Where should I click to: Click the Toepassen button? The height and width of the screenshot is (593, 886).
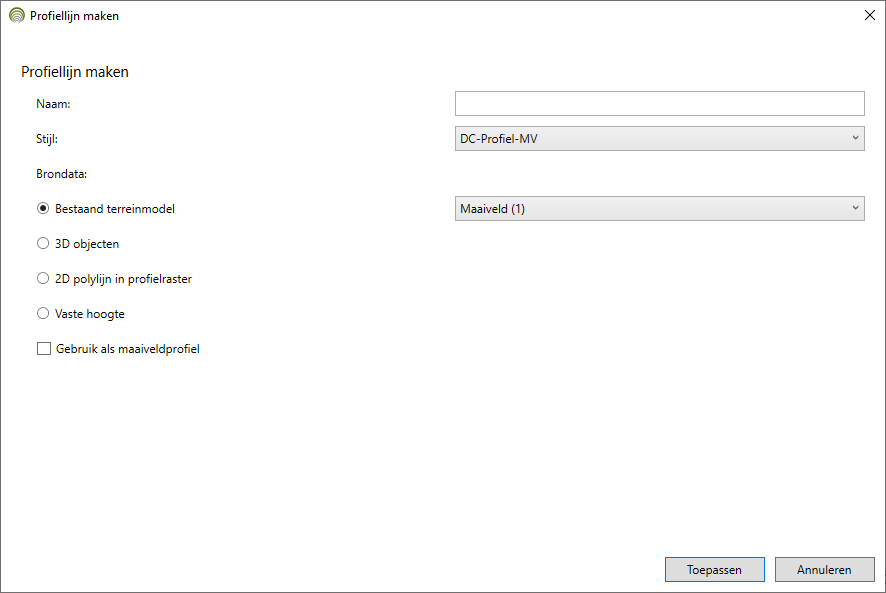714,569
